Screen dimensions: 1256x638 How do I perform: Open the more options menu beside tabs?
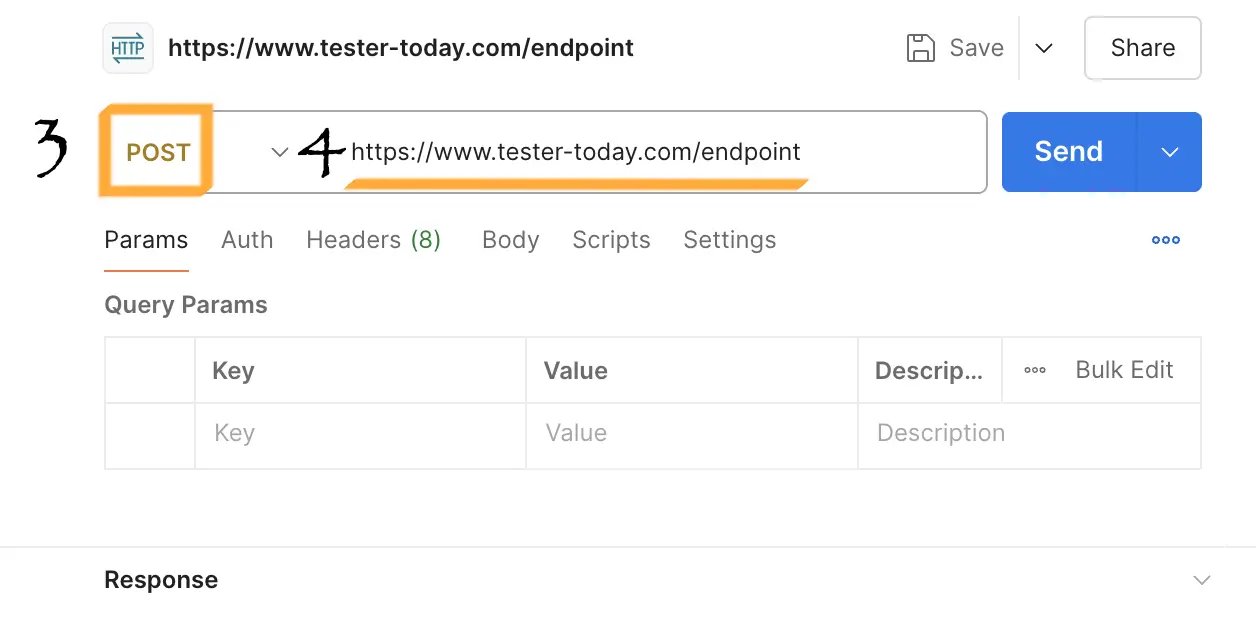(x=1165, y=239)
